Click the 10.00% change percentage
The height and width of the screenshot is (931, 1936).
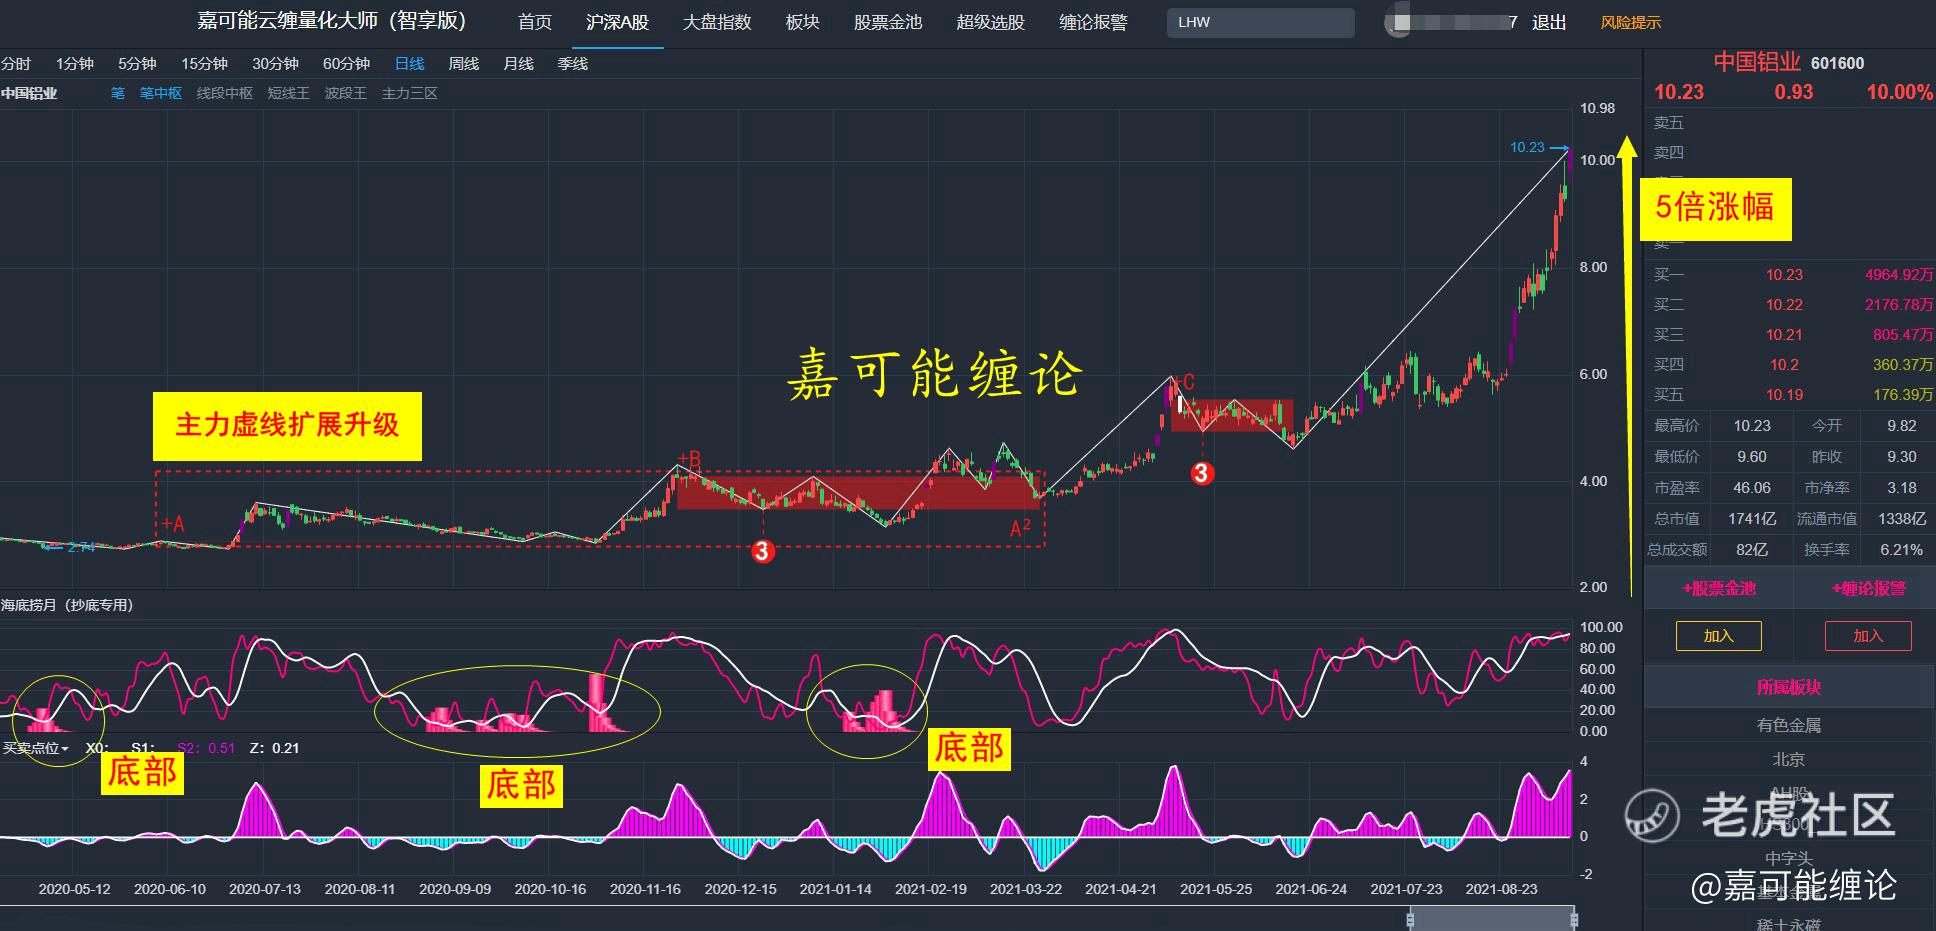[1899, 92]
